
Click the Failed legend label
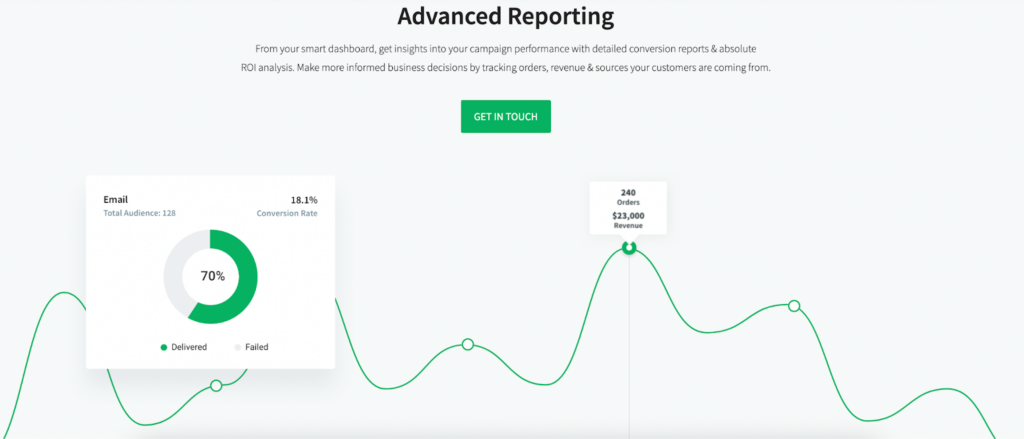coord(257,348)
